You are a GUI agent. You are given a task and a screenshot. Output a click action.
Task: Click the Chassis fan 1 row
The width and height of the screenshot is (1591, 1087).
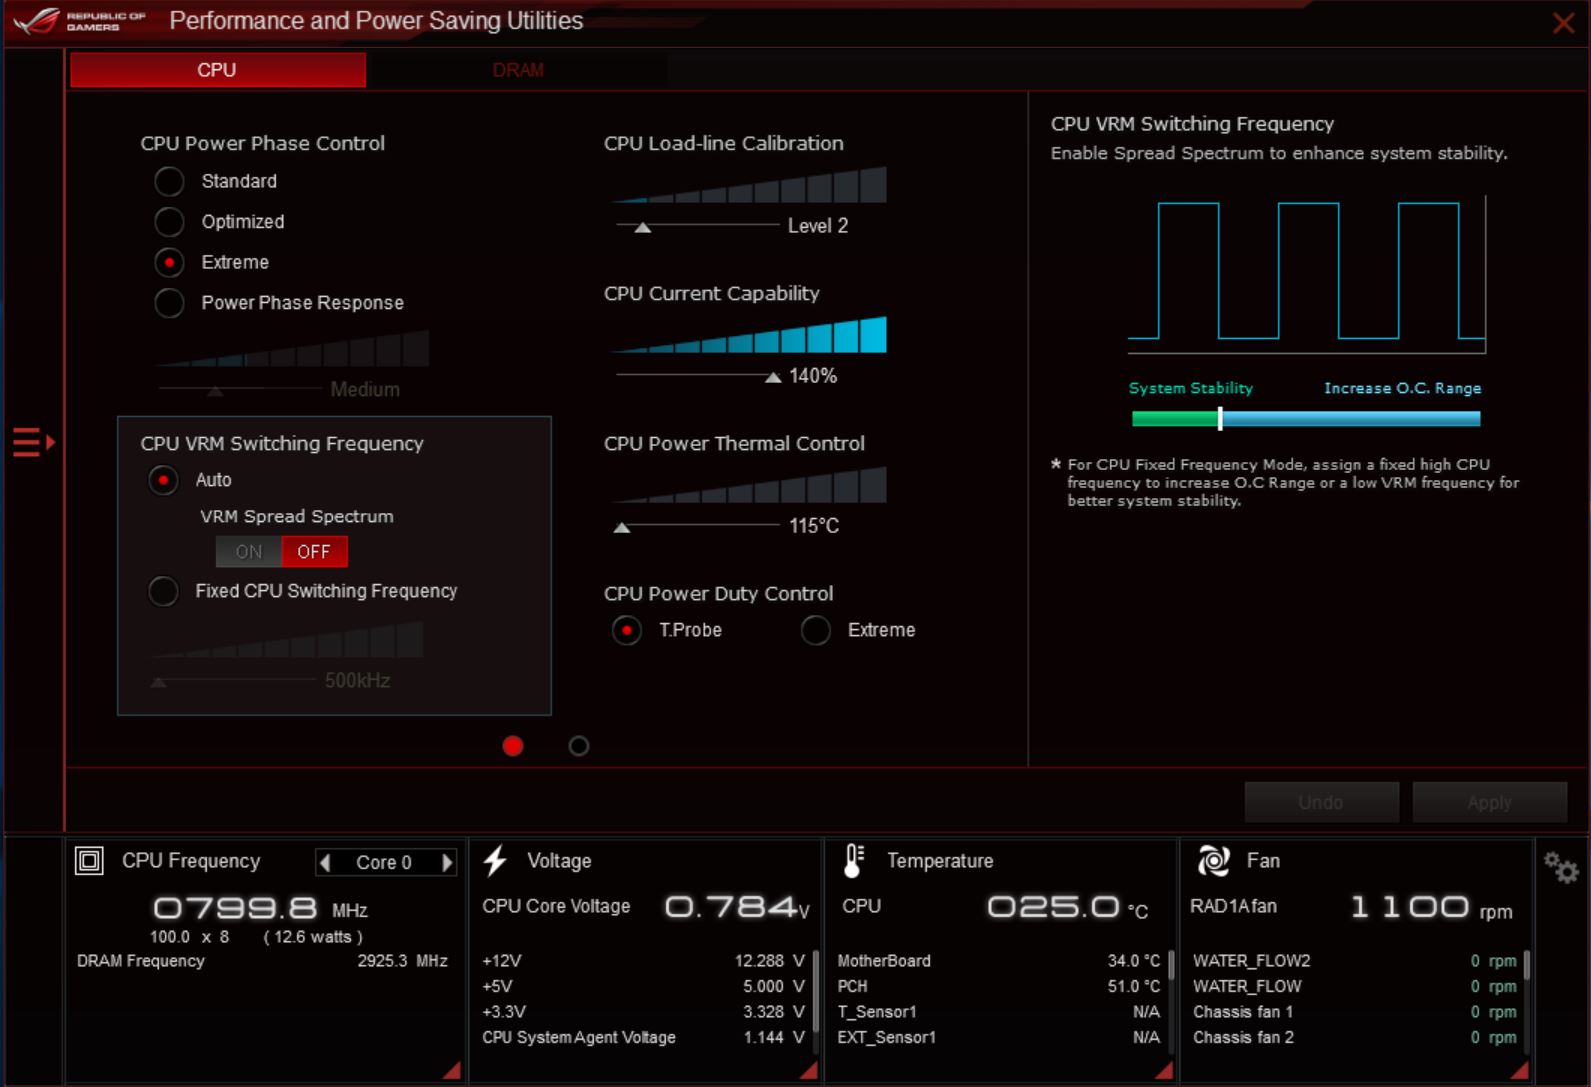[1355, 1012]
